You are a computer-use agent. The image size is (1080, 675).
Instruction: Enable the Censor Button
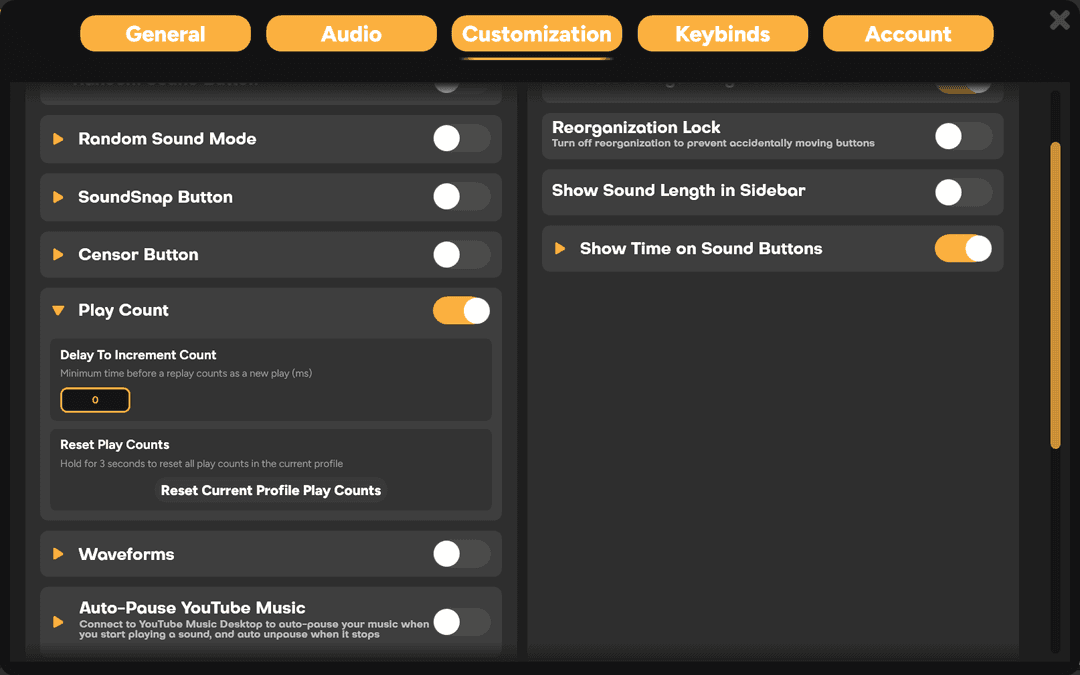tap(461, 254)
